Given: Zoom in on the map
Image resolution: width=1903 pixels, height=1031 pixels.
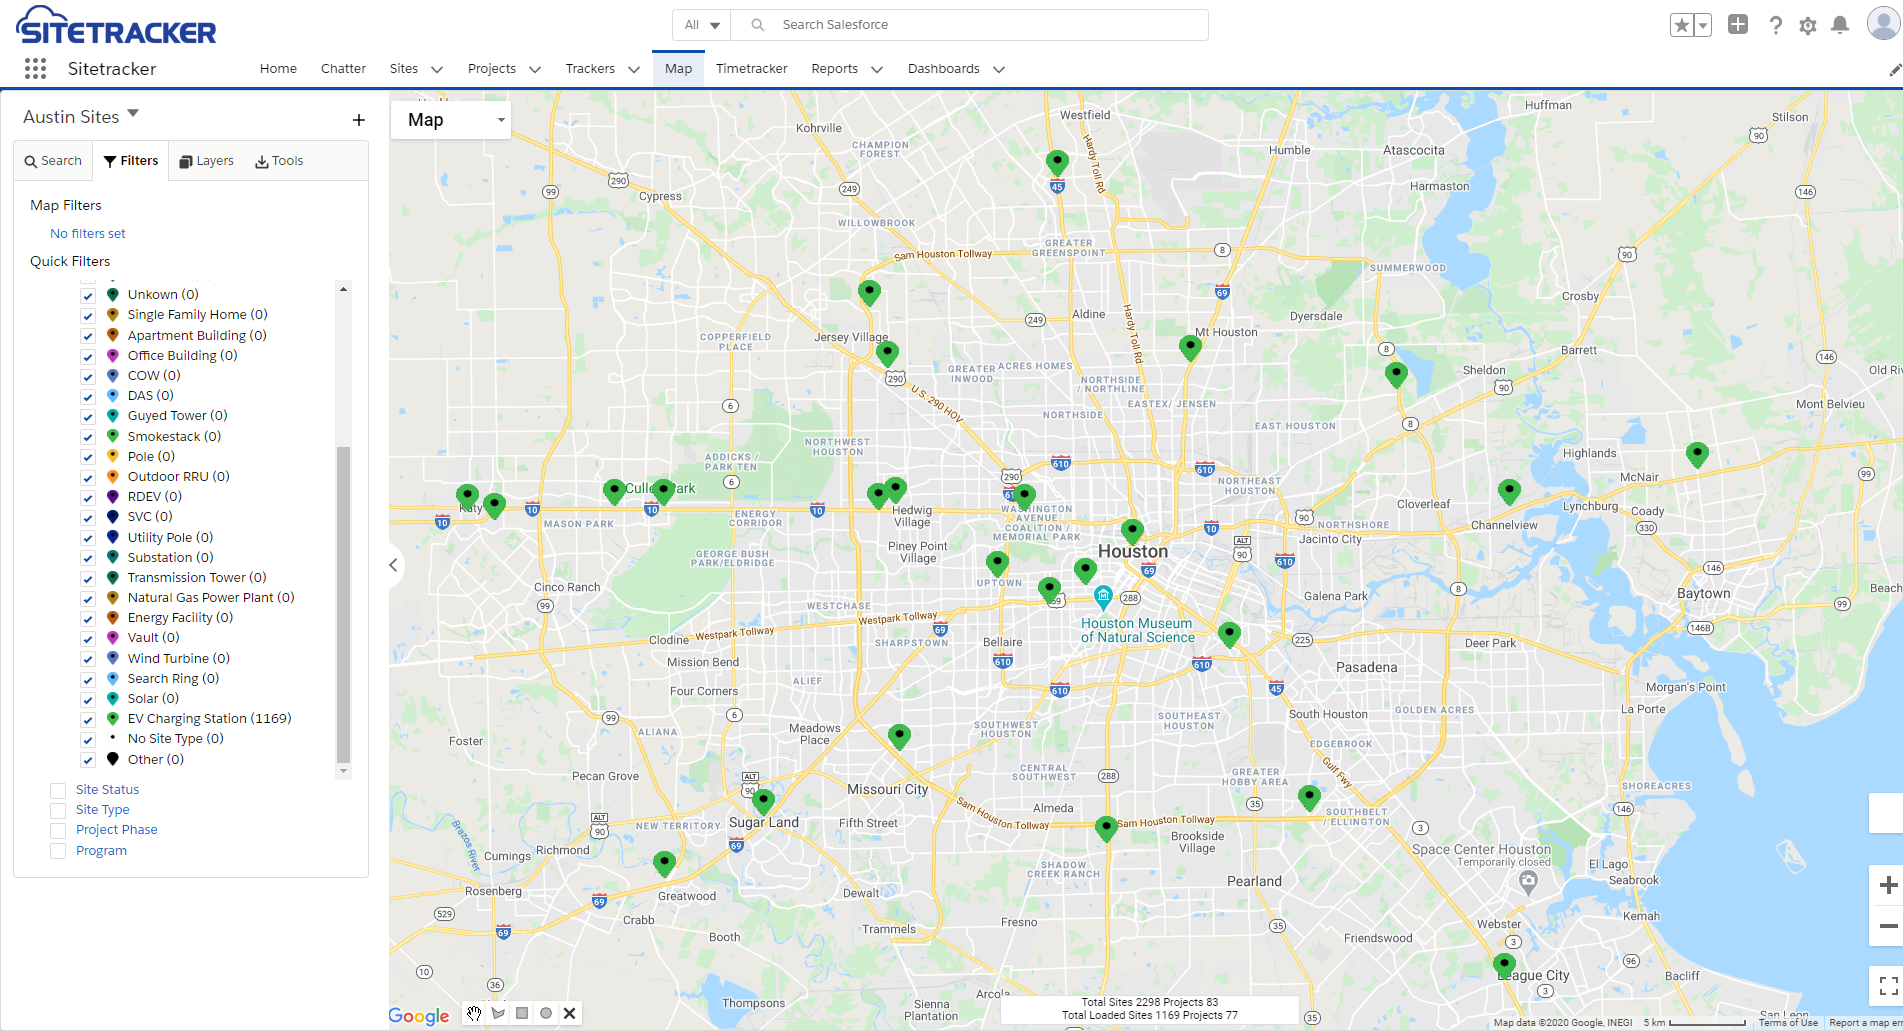Looking at the screenshot, I should pyautogui.click(x=1888, y=885).
